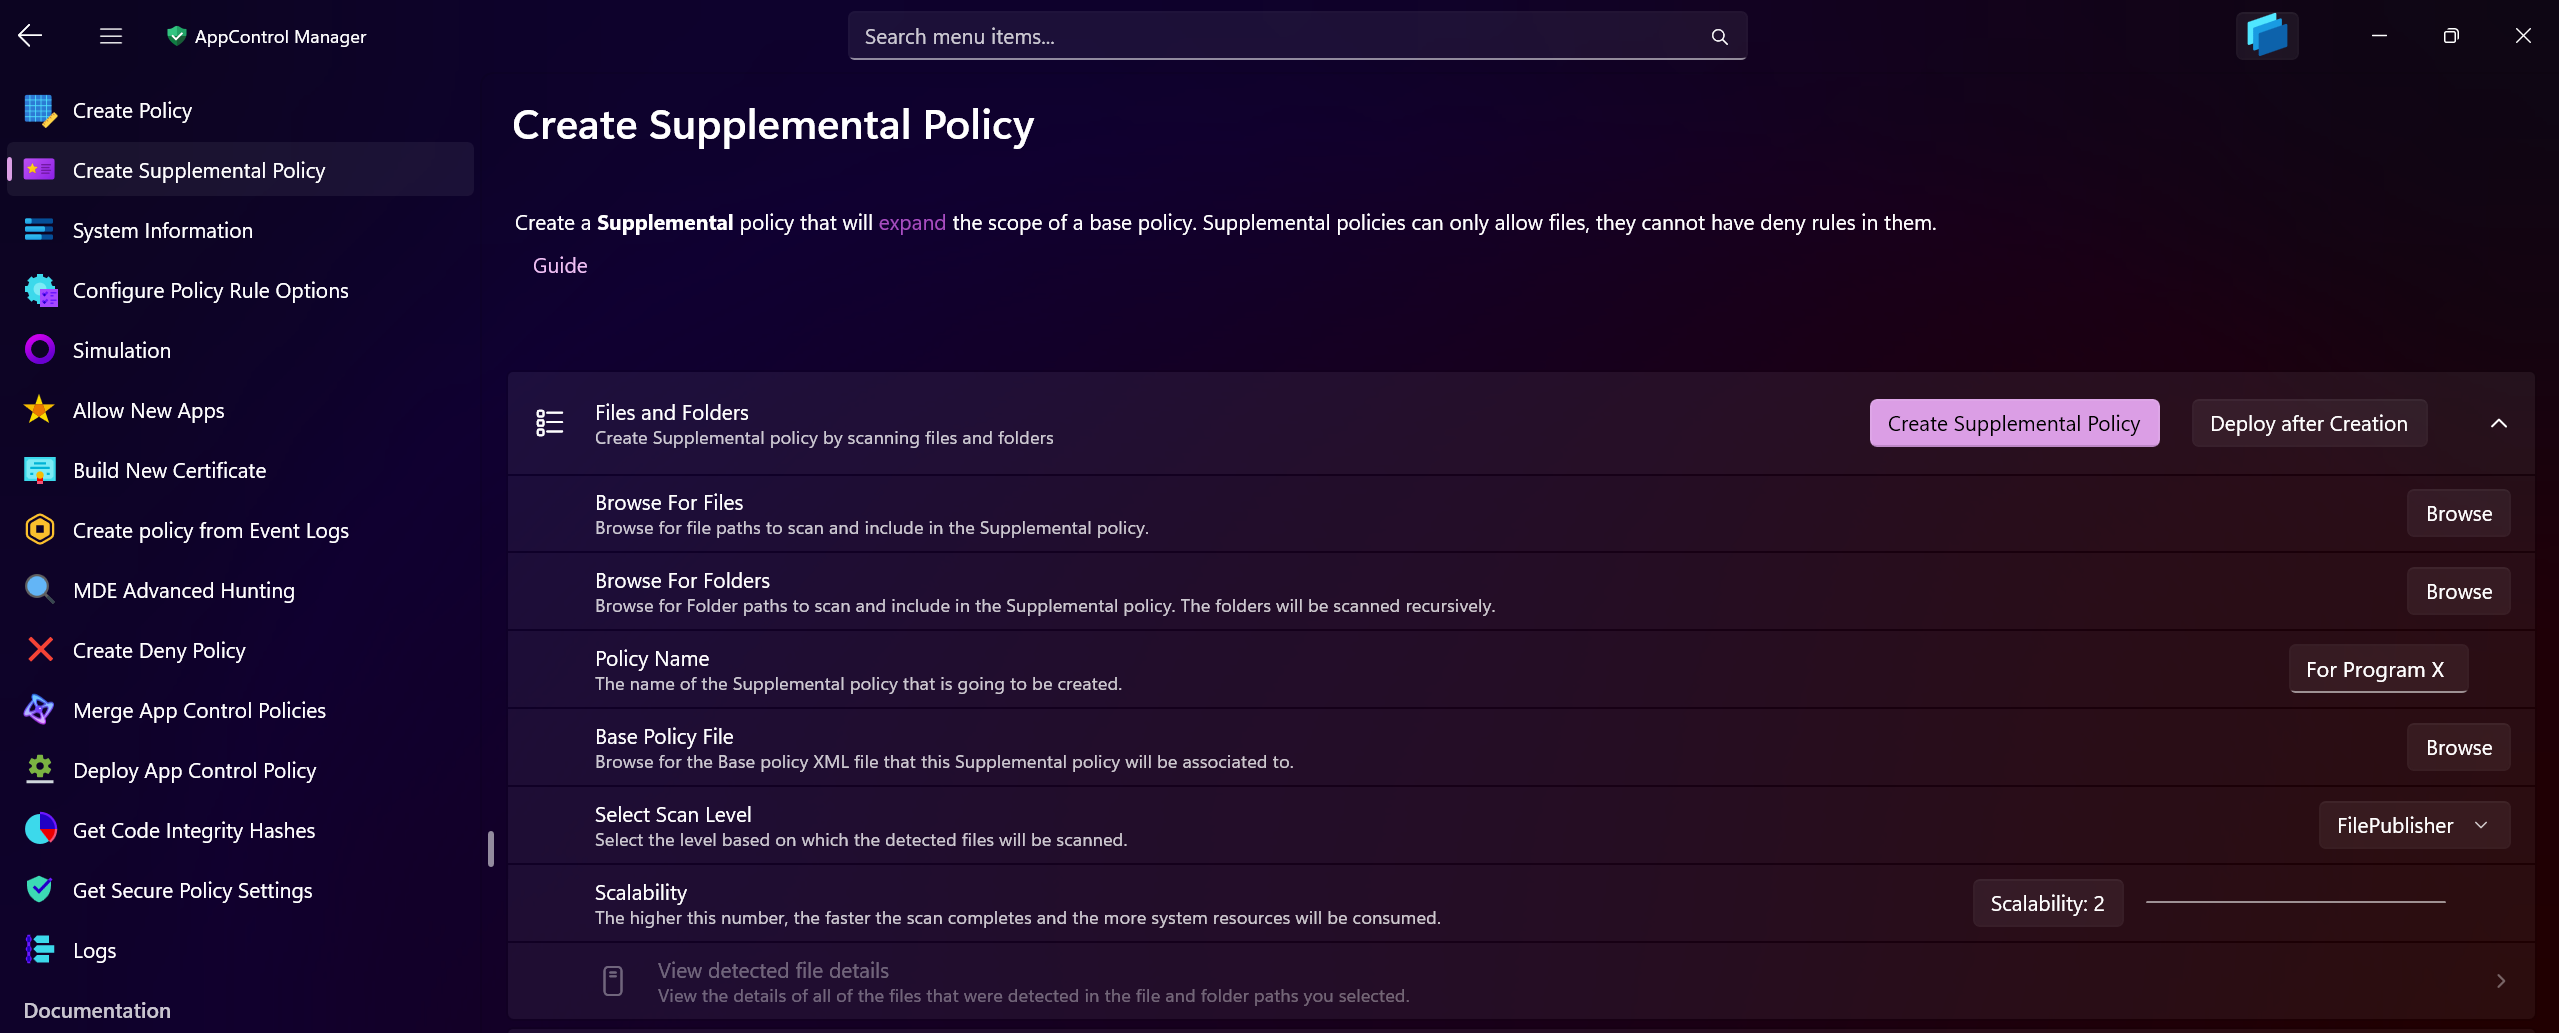This screenshot has width=2559, height=1033.
Task: Open the Guide link
Action: pos(560,265)
